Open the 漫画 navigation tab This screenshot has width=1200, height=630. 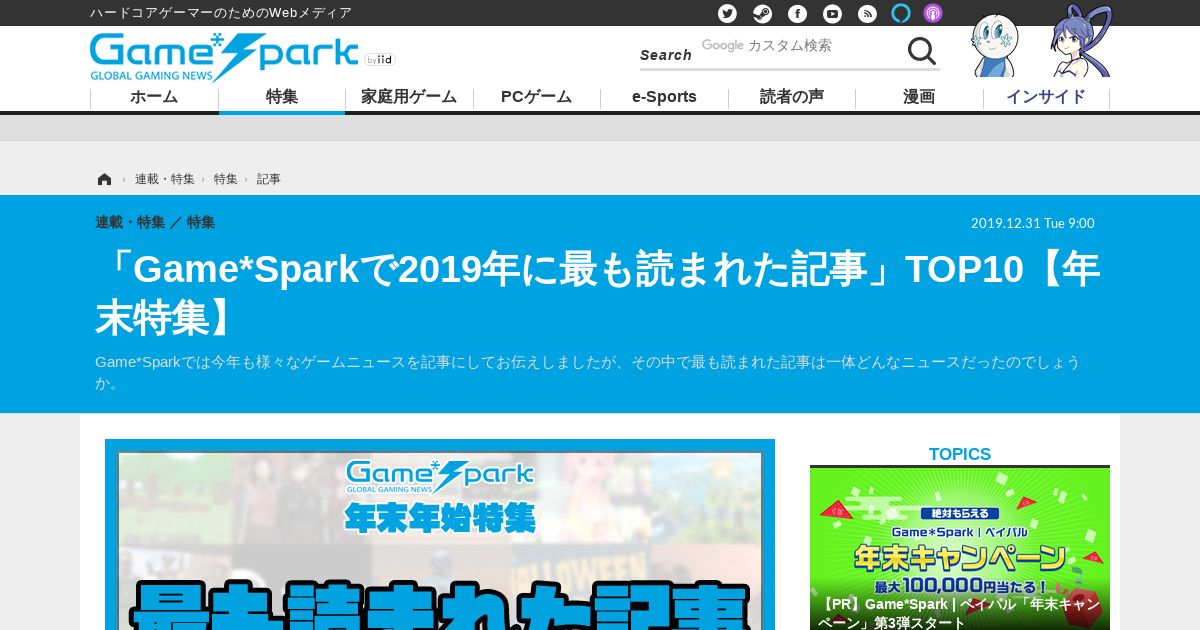tap(919, 97)
